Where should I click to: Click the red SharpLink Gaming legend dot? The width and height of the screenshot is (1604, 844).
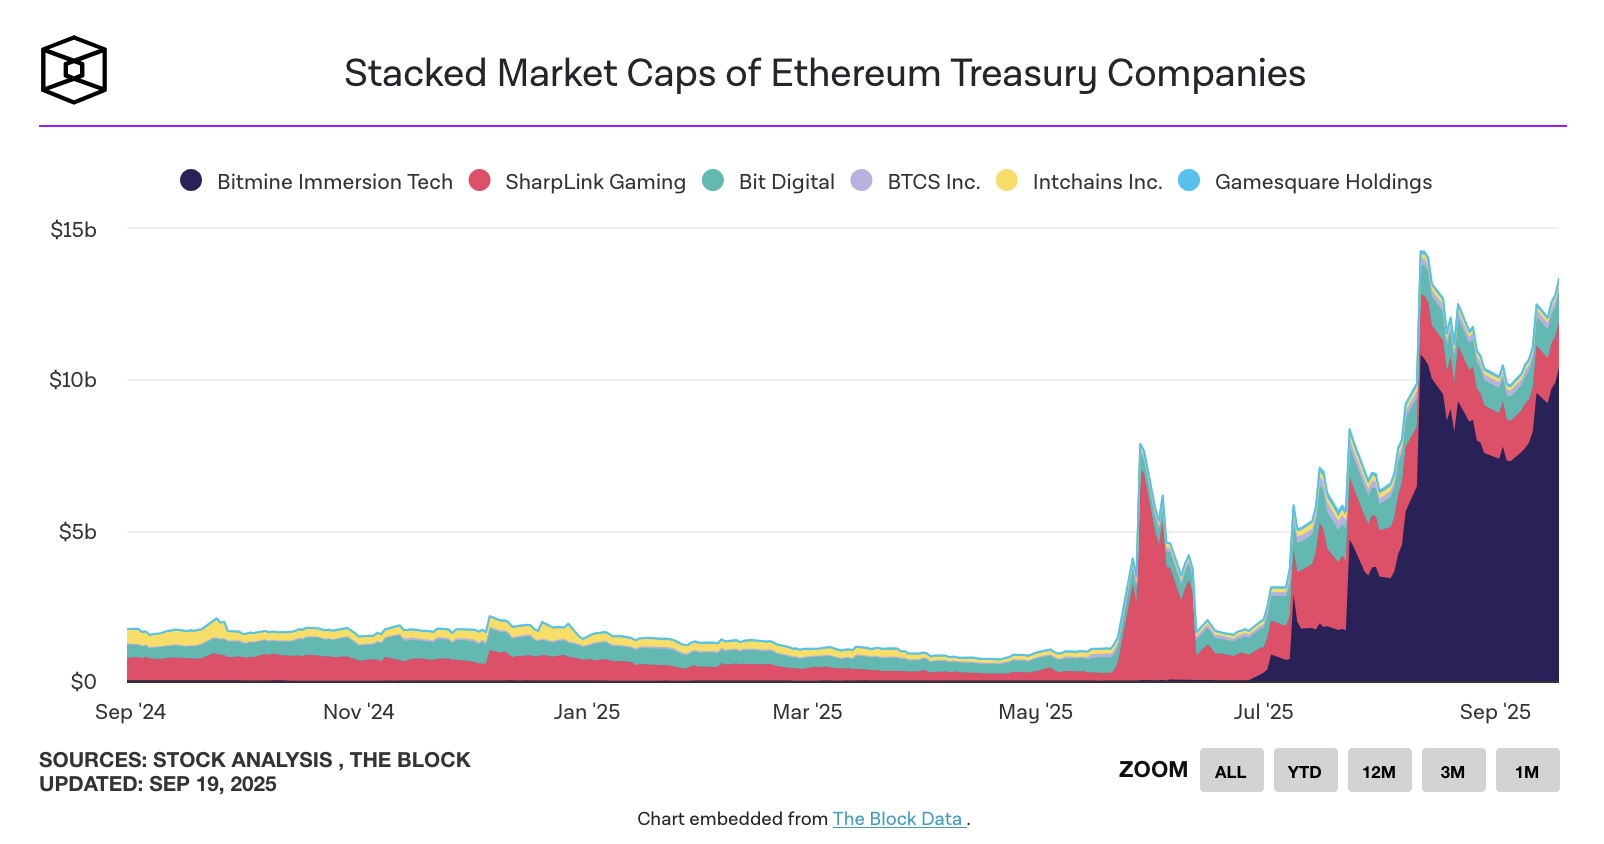pos(481,181)
